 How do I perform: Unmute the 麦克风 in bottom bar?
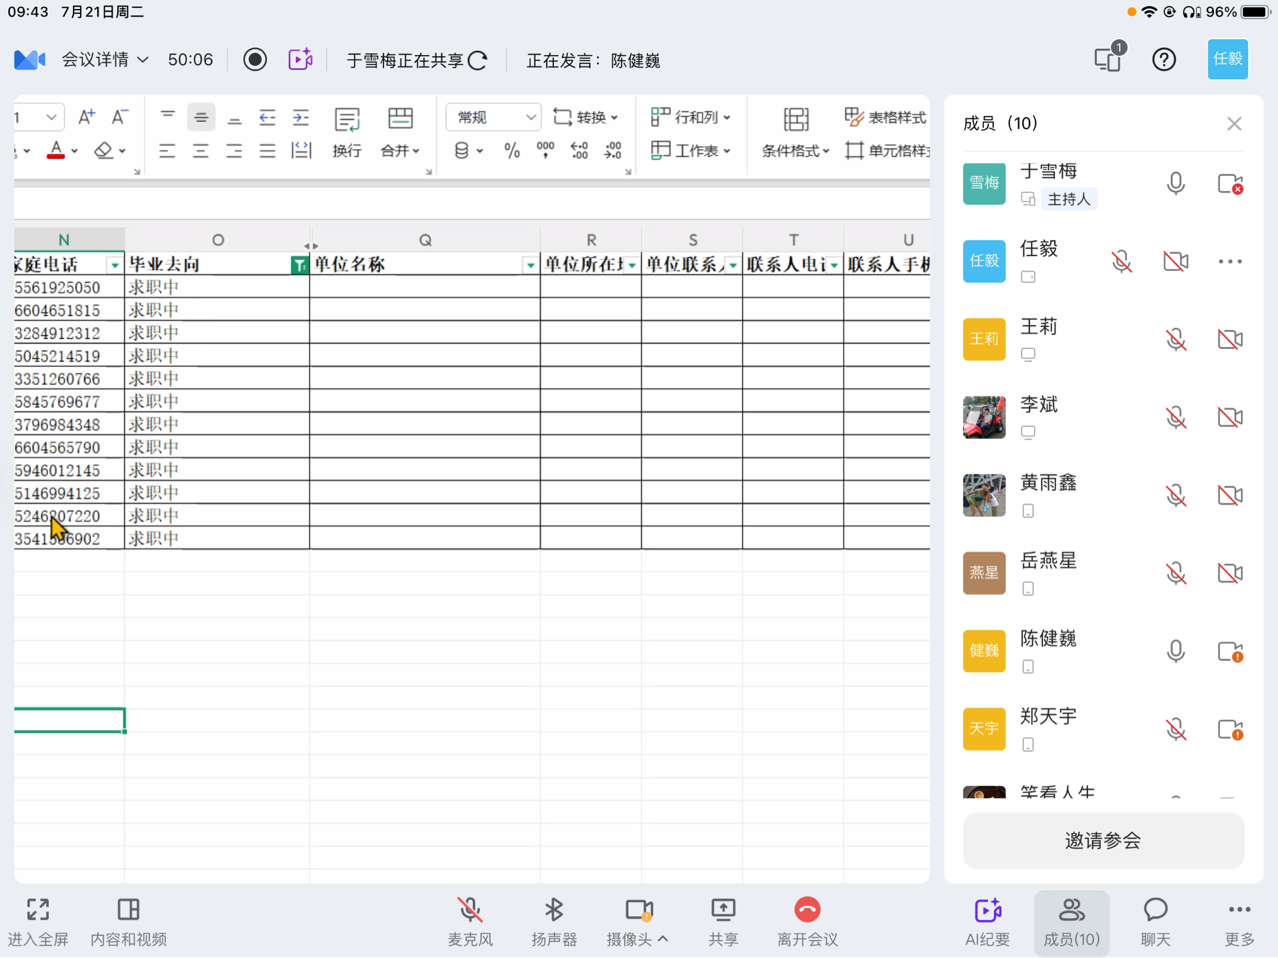pyautogui.click(x=470, y=921)
